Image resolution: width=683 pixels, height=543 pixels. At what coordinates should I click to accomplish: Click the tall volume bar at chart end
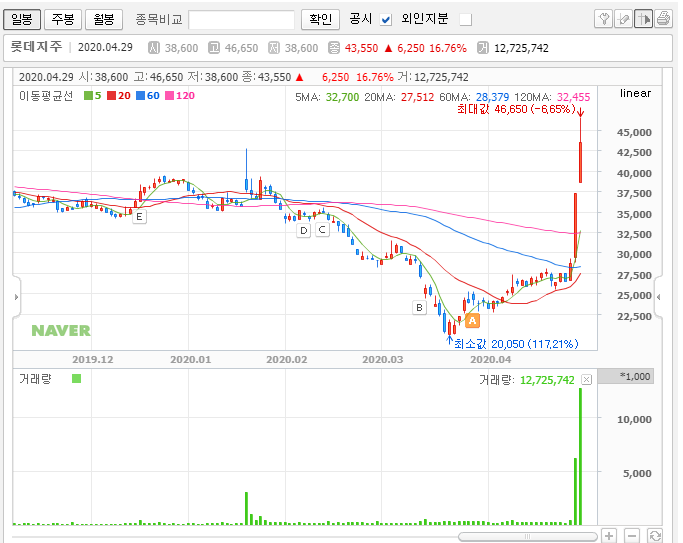click(x=580, y=456)
